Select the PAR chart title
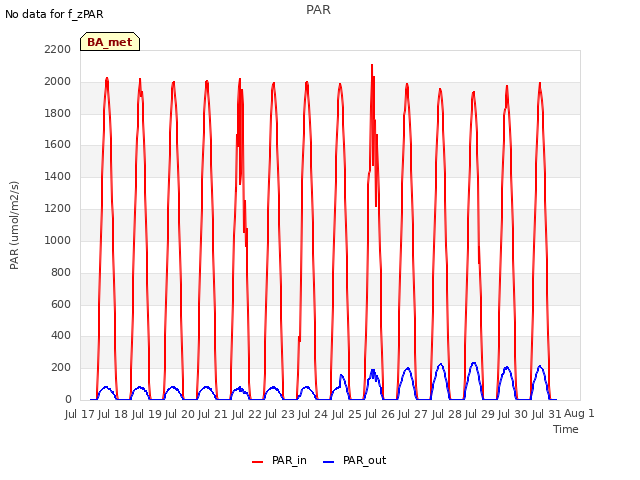 (x=318, y=9)
